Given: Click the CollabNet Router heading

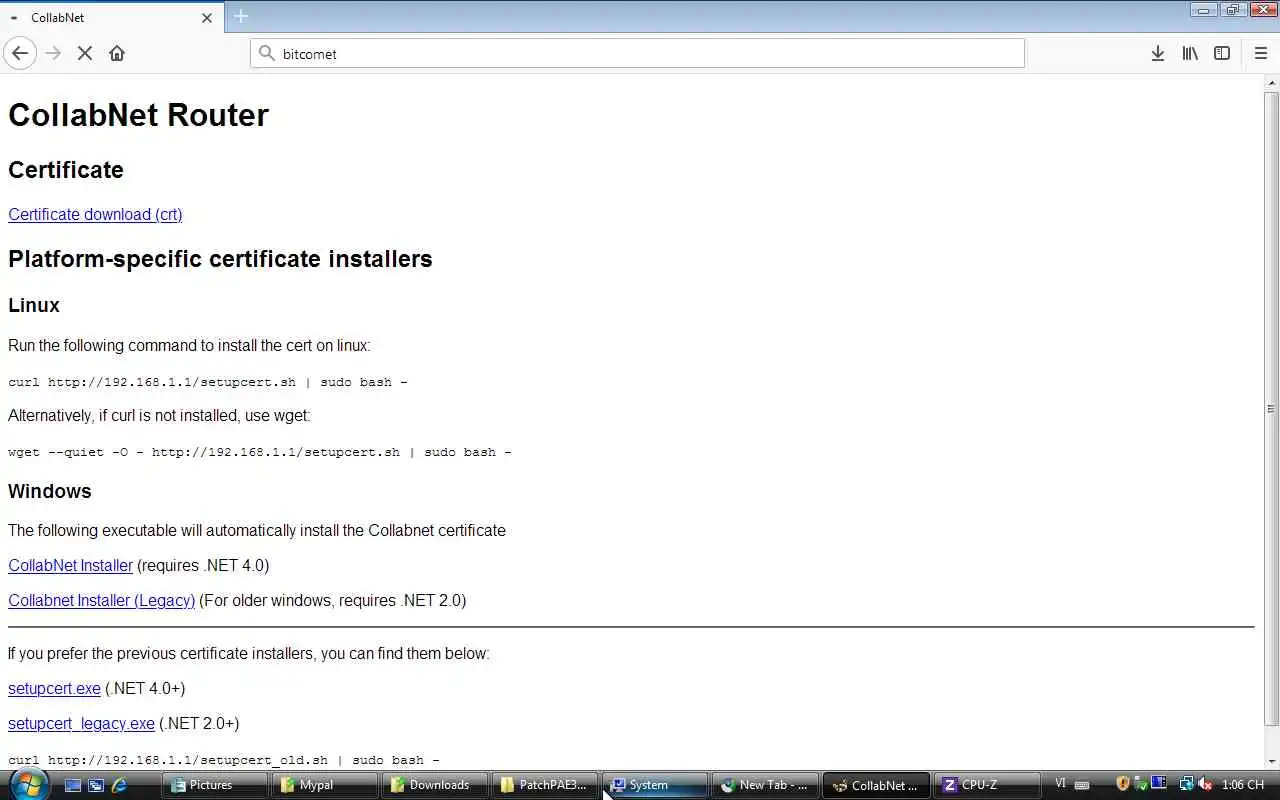Looking at the screenshot, I should pos(138,115).
